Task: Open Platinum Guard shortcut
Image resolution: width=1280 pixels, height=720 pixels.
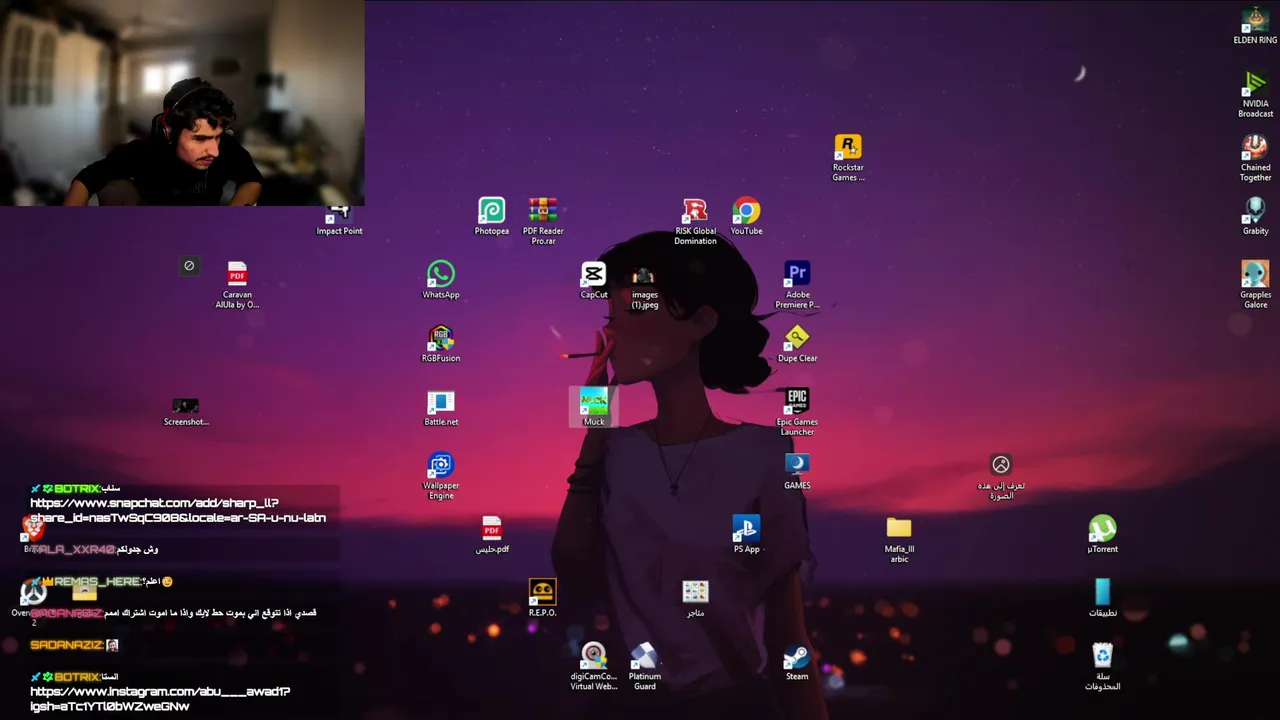Action: 644,666
